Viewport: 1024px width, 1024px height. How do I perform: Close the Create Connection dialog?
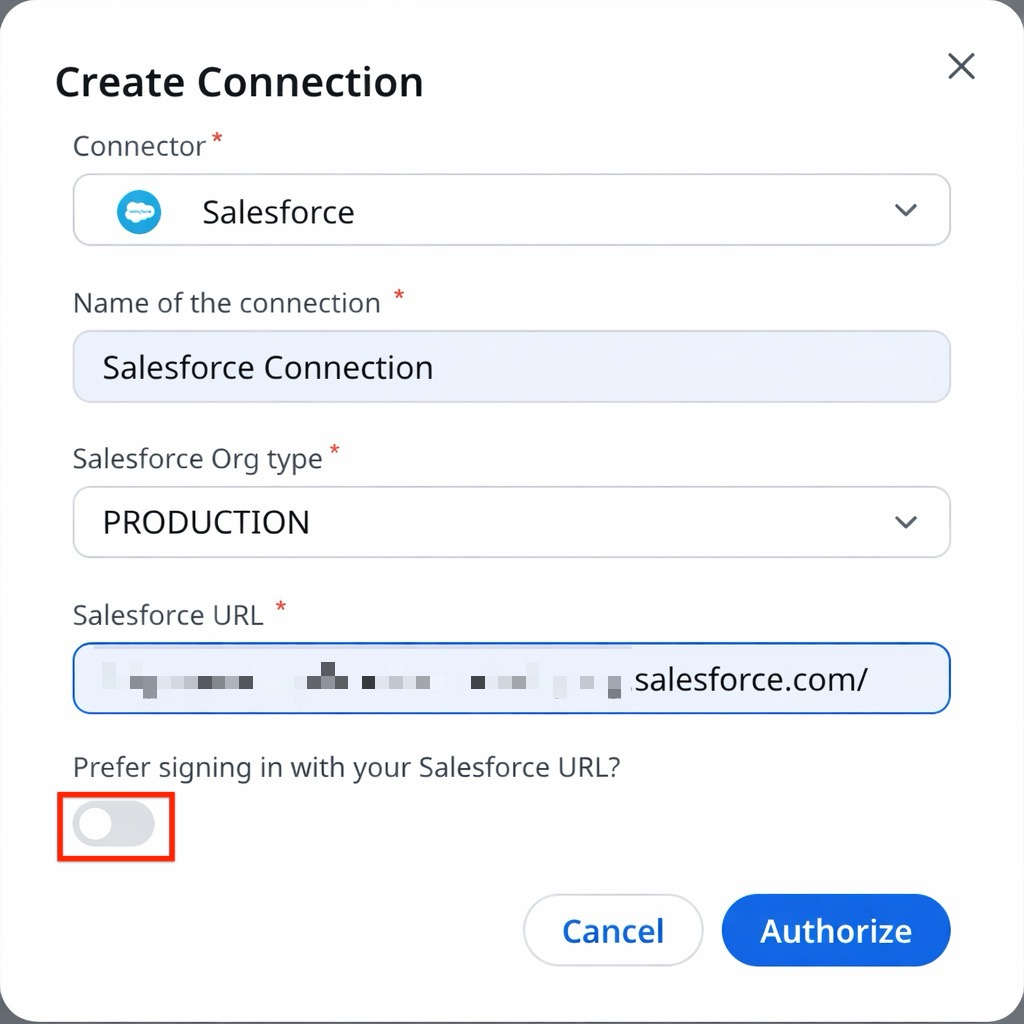(x=961, y=67)
